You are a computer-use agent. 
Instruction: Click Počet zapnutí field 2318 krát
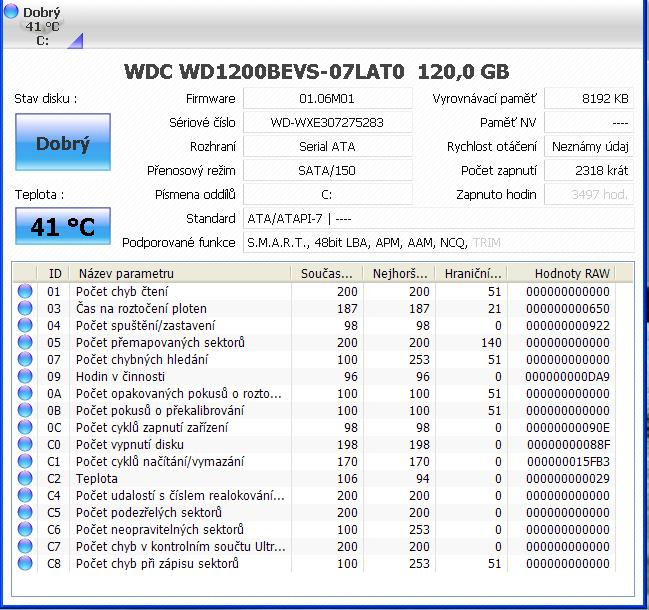(x=589, y=171)
